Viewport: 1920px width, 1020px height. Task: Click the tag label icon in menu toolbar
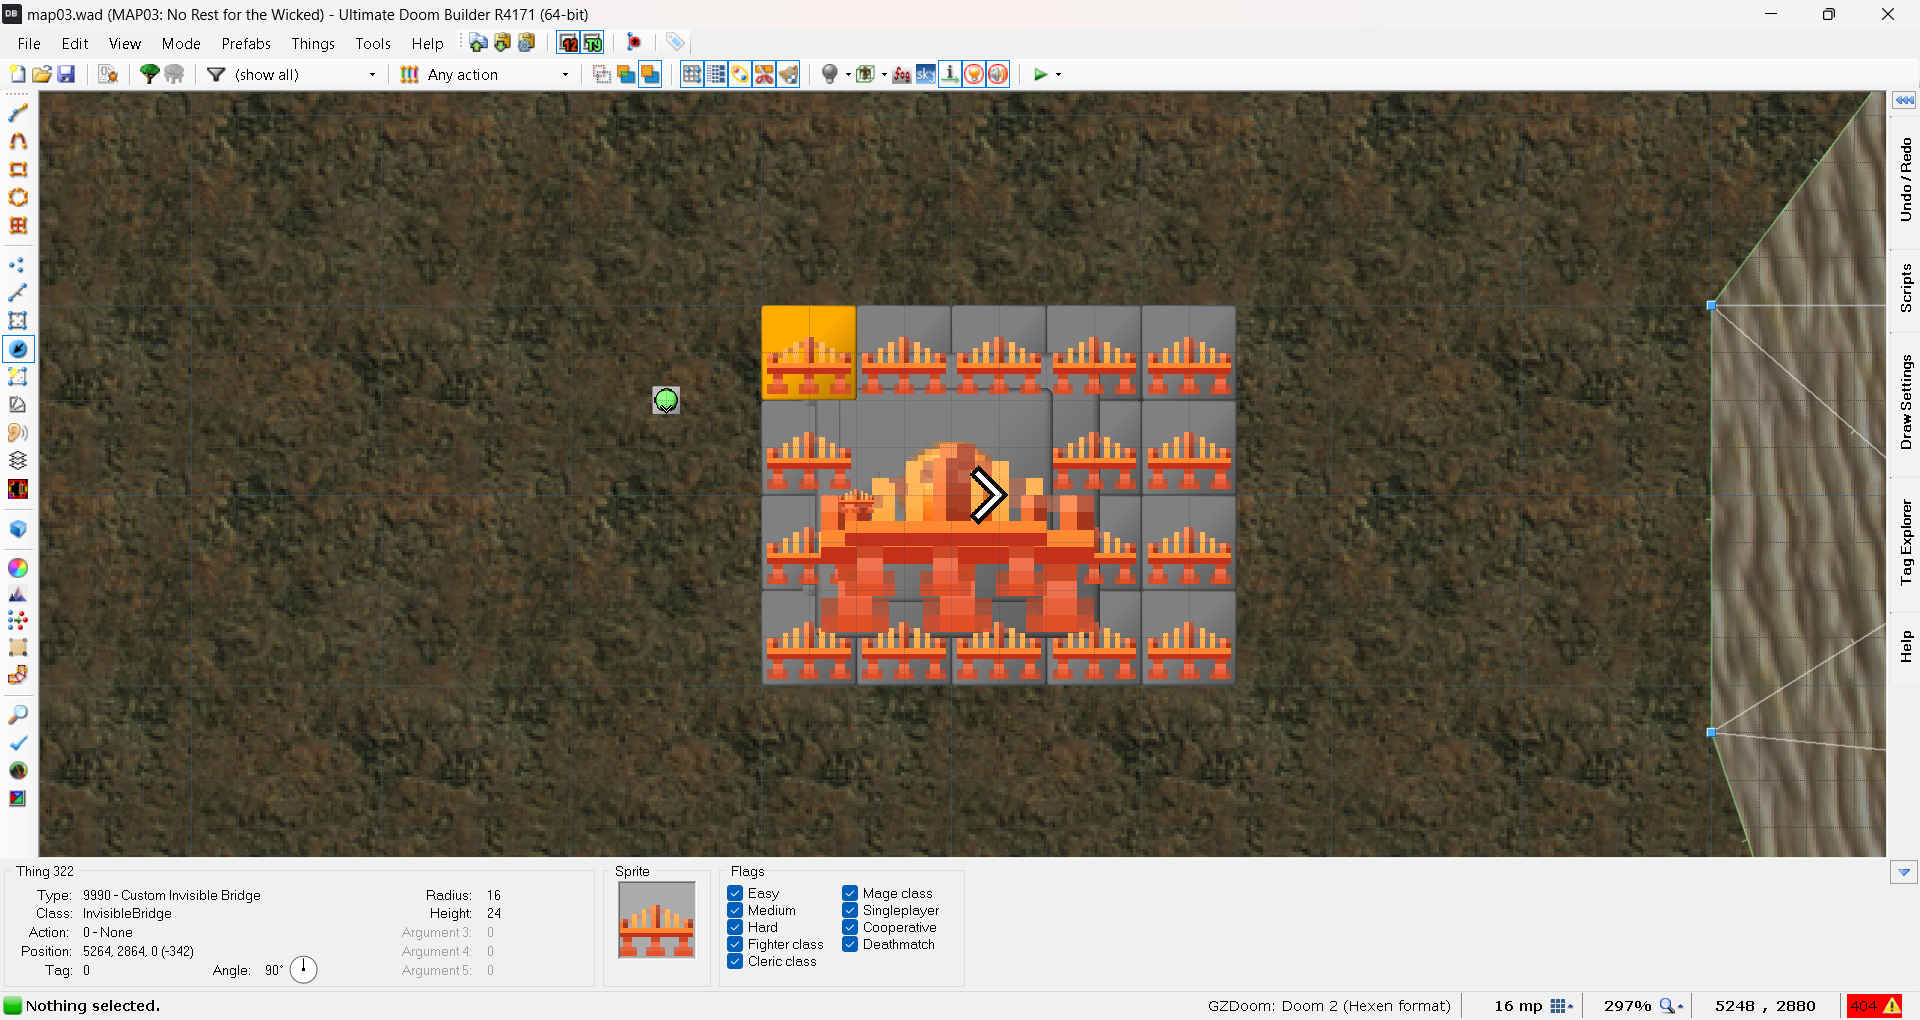click(675, 42)
